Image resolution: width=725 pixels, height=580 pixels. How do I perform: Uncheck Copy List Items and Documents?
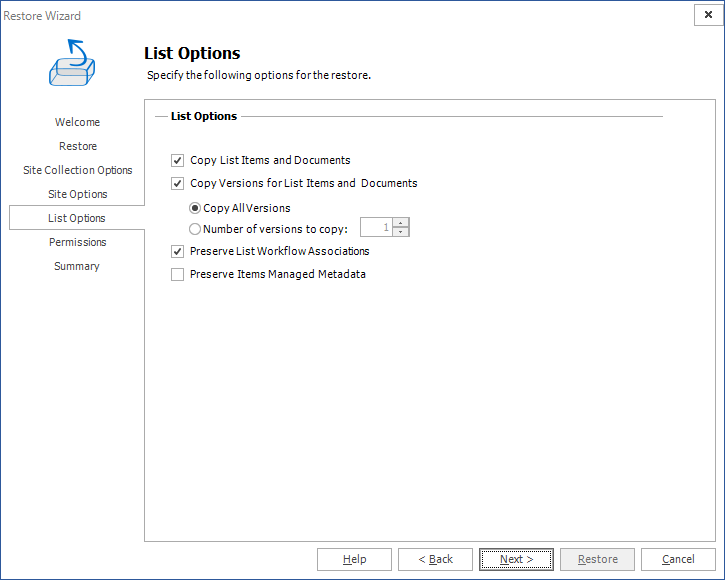click(x=178, y=160)
